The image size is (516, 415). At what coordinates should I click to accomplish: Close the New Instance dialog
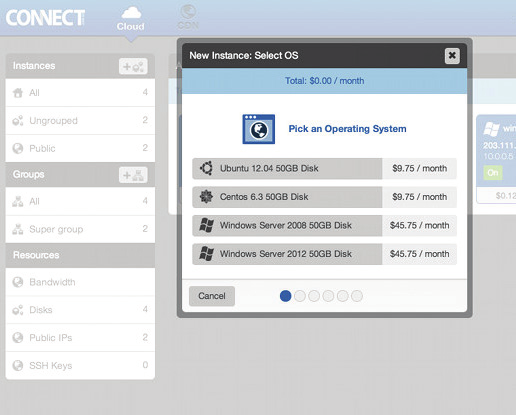452,56
